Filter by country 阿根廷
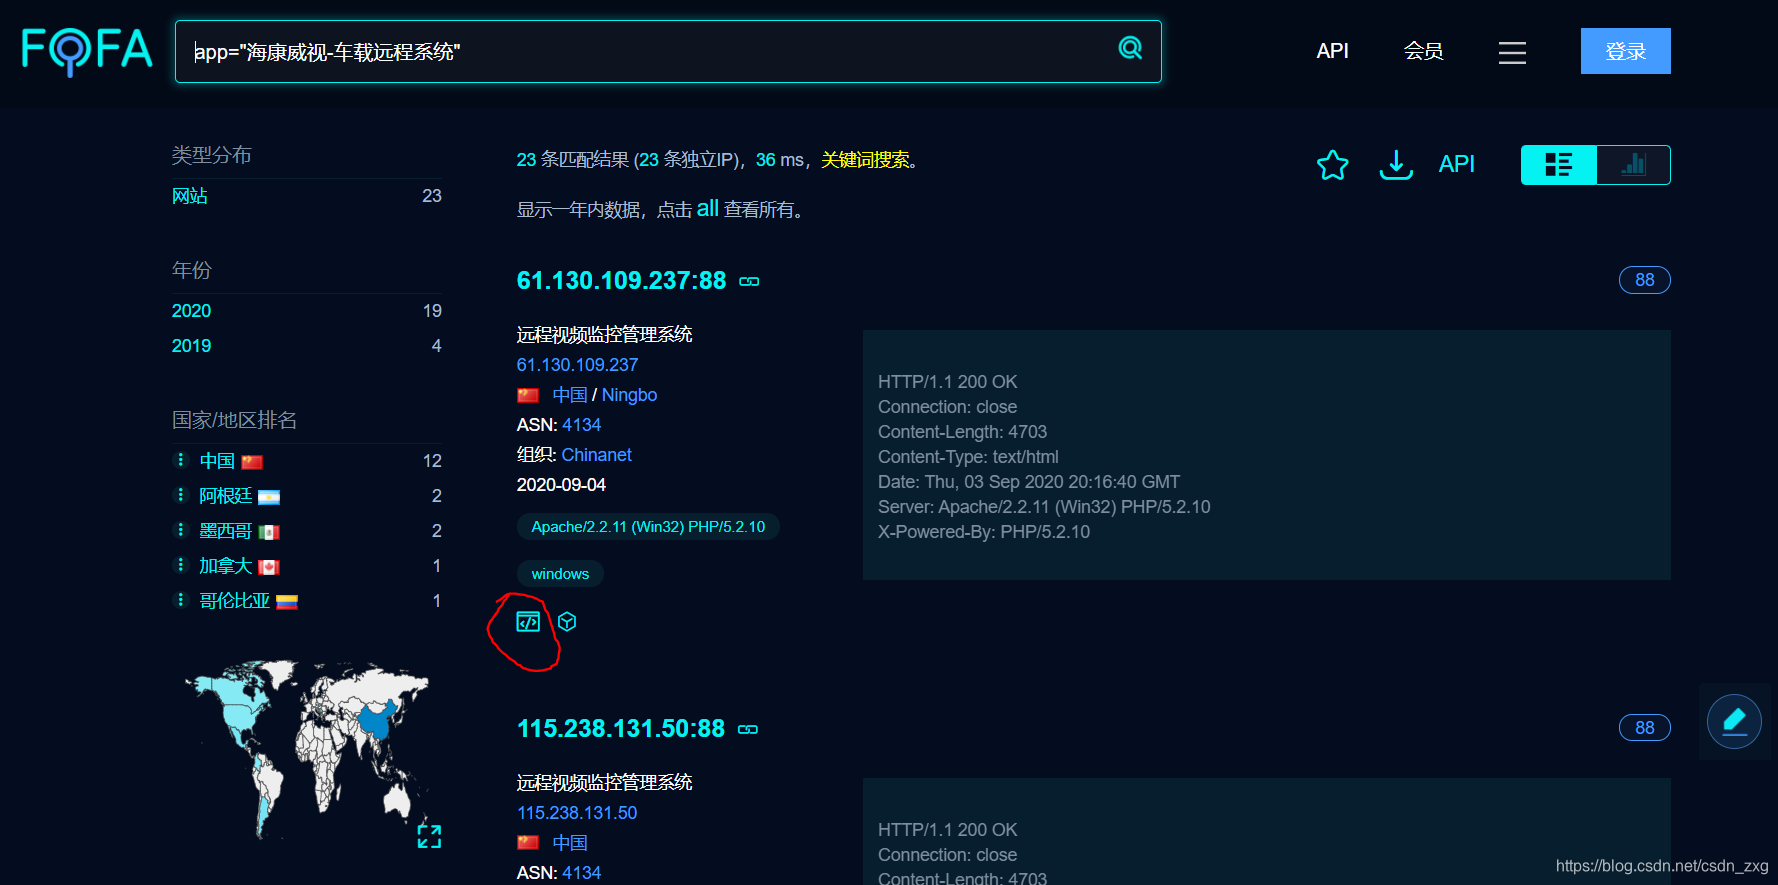 [x=226, y=496]
